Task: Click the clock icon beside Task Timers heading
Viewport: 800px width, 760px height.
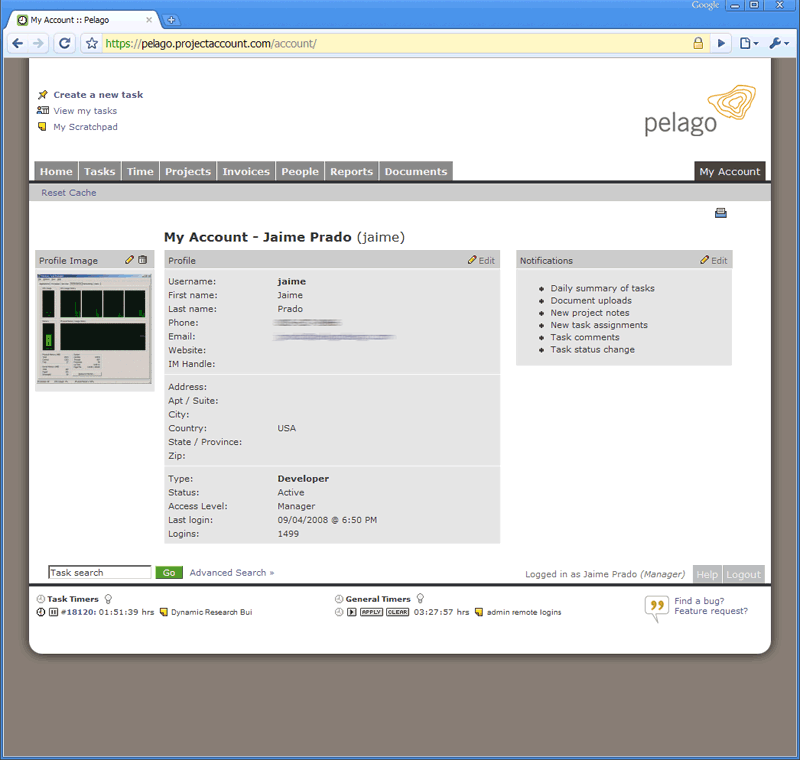Action: click(x=41, y=599)
